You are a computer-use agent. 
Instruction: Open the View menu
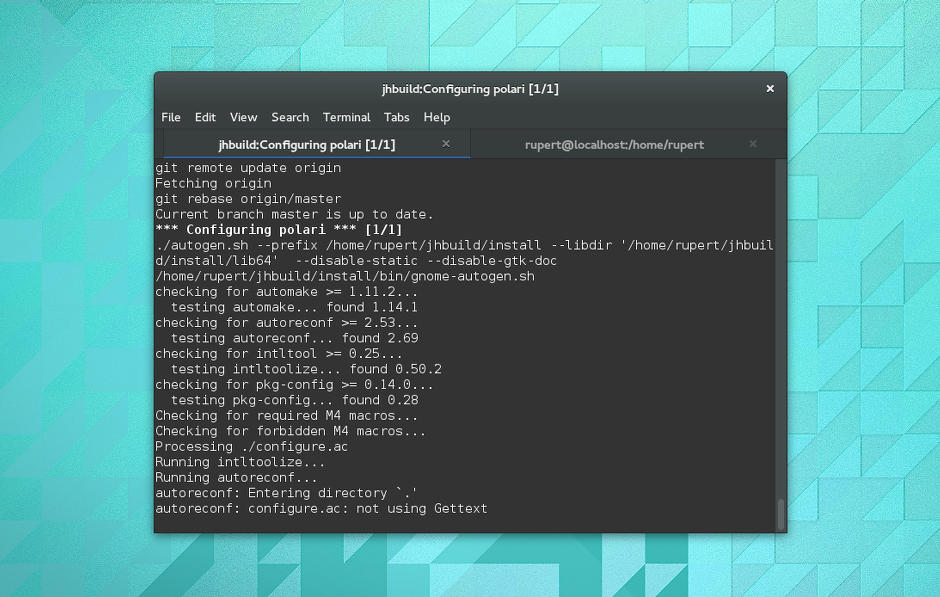point(243,117)
